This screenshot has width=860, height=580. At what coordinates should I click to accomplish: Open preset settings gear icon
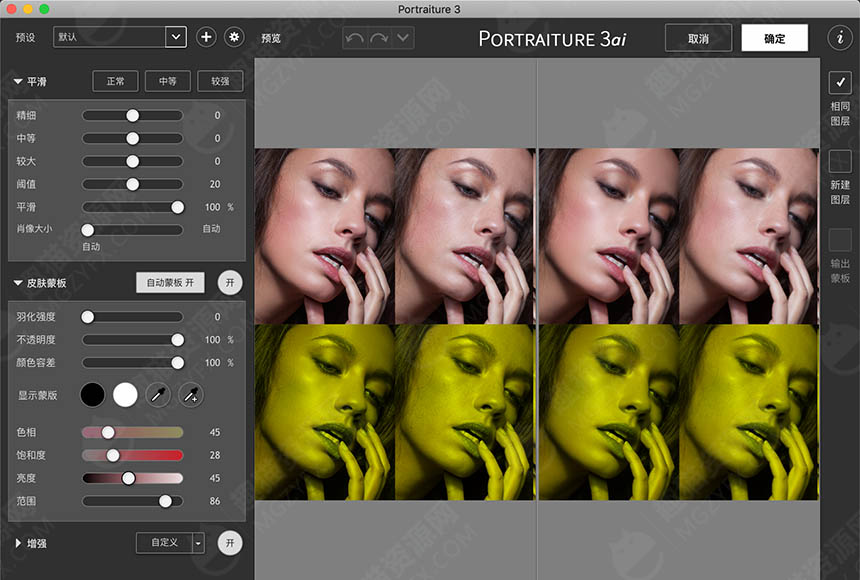234,37
